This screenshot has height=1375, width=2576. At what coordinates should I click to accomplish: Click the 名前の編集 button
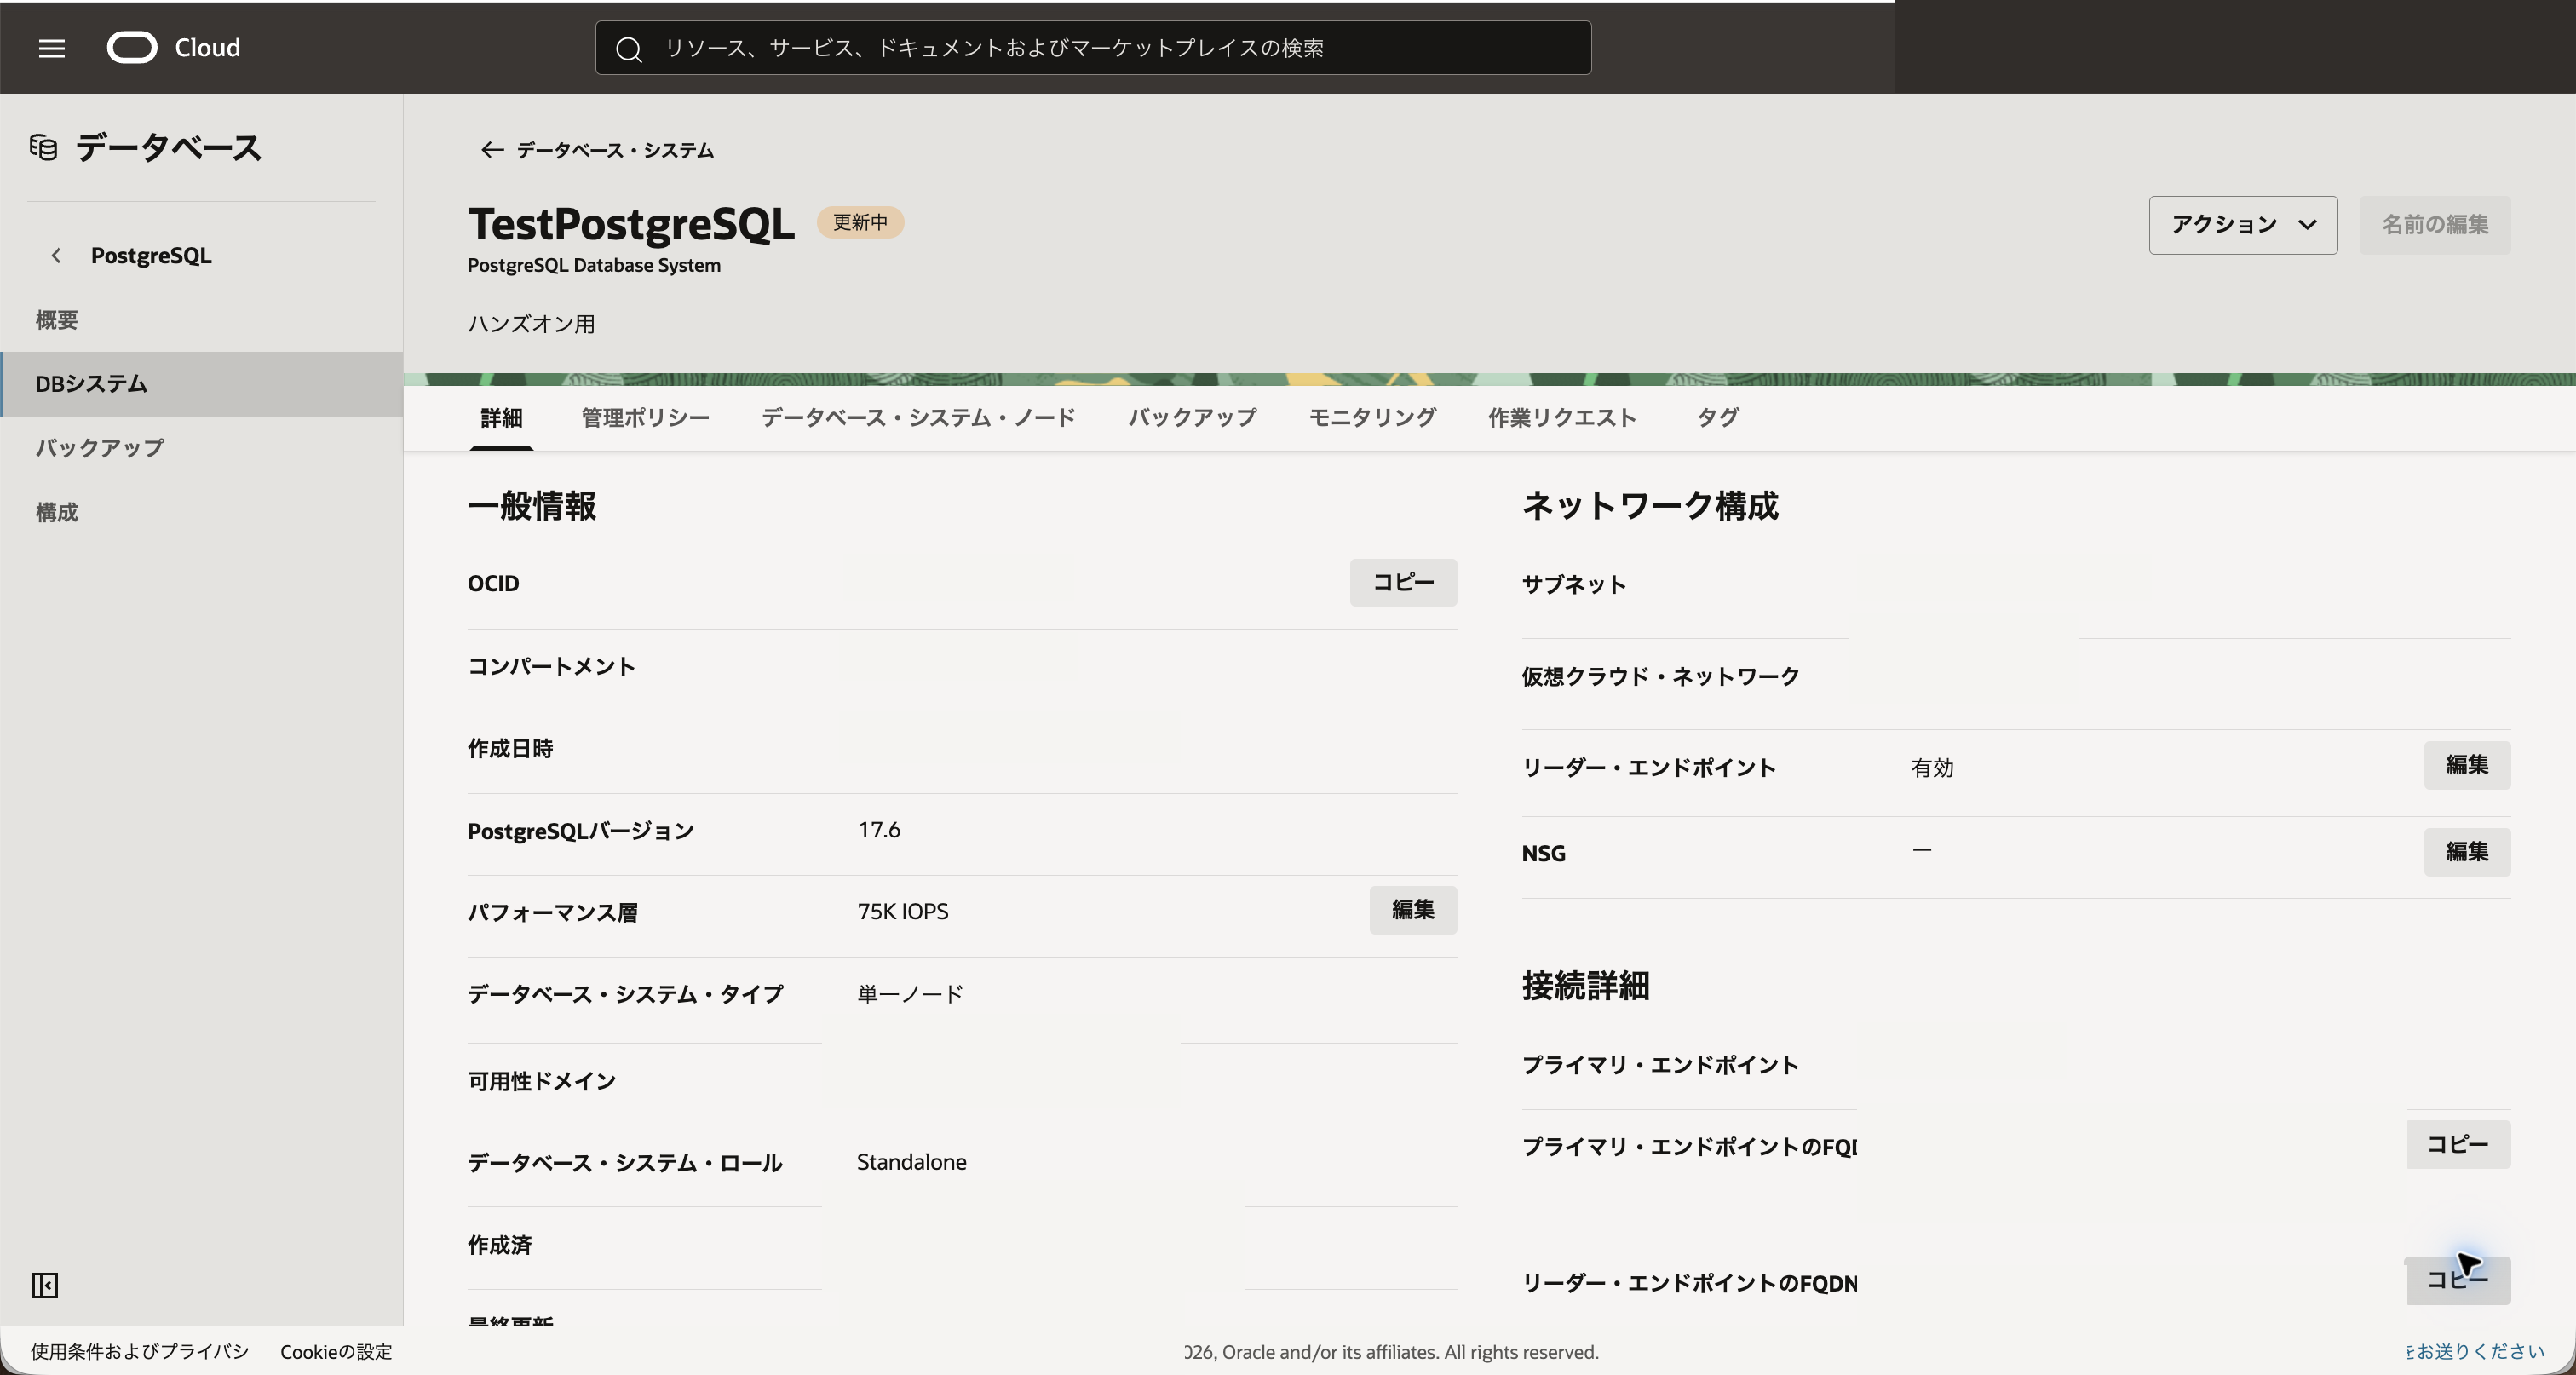(x=2434, y=225)
